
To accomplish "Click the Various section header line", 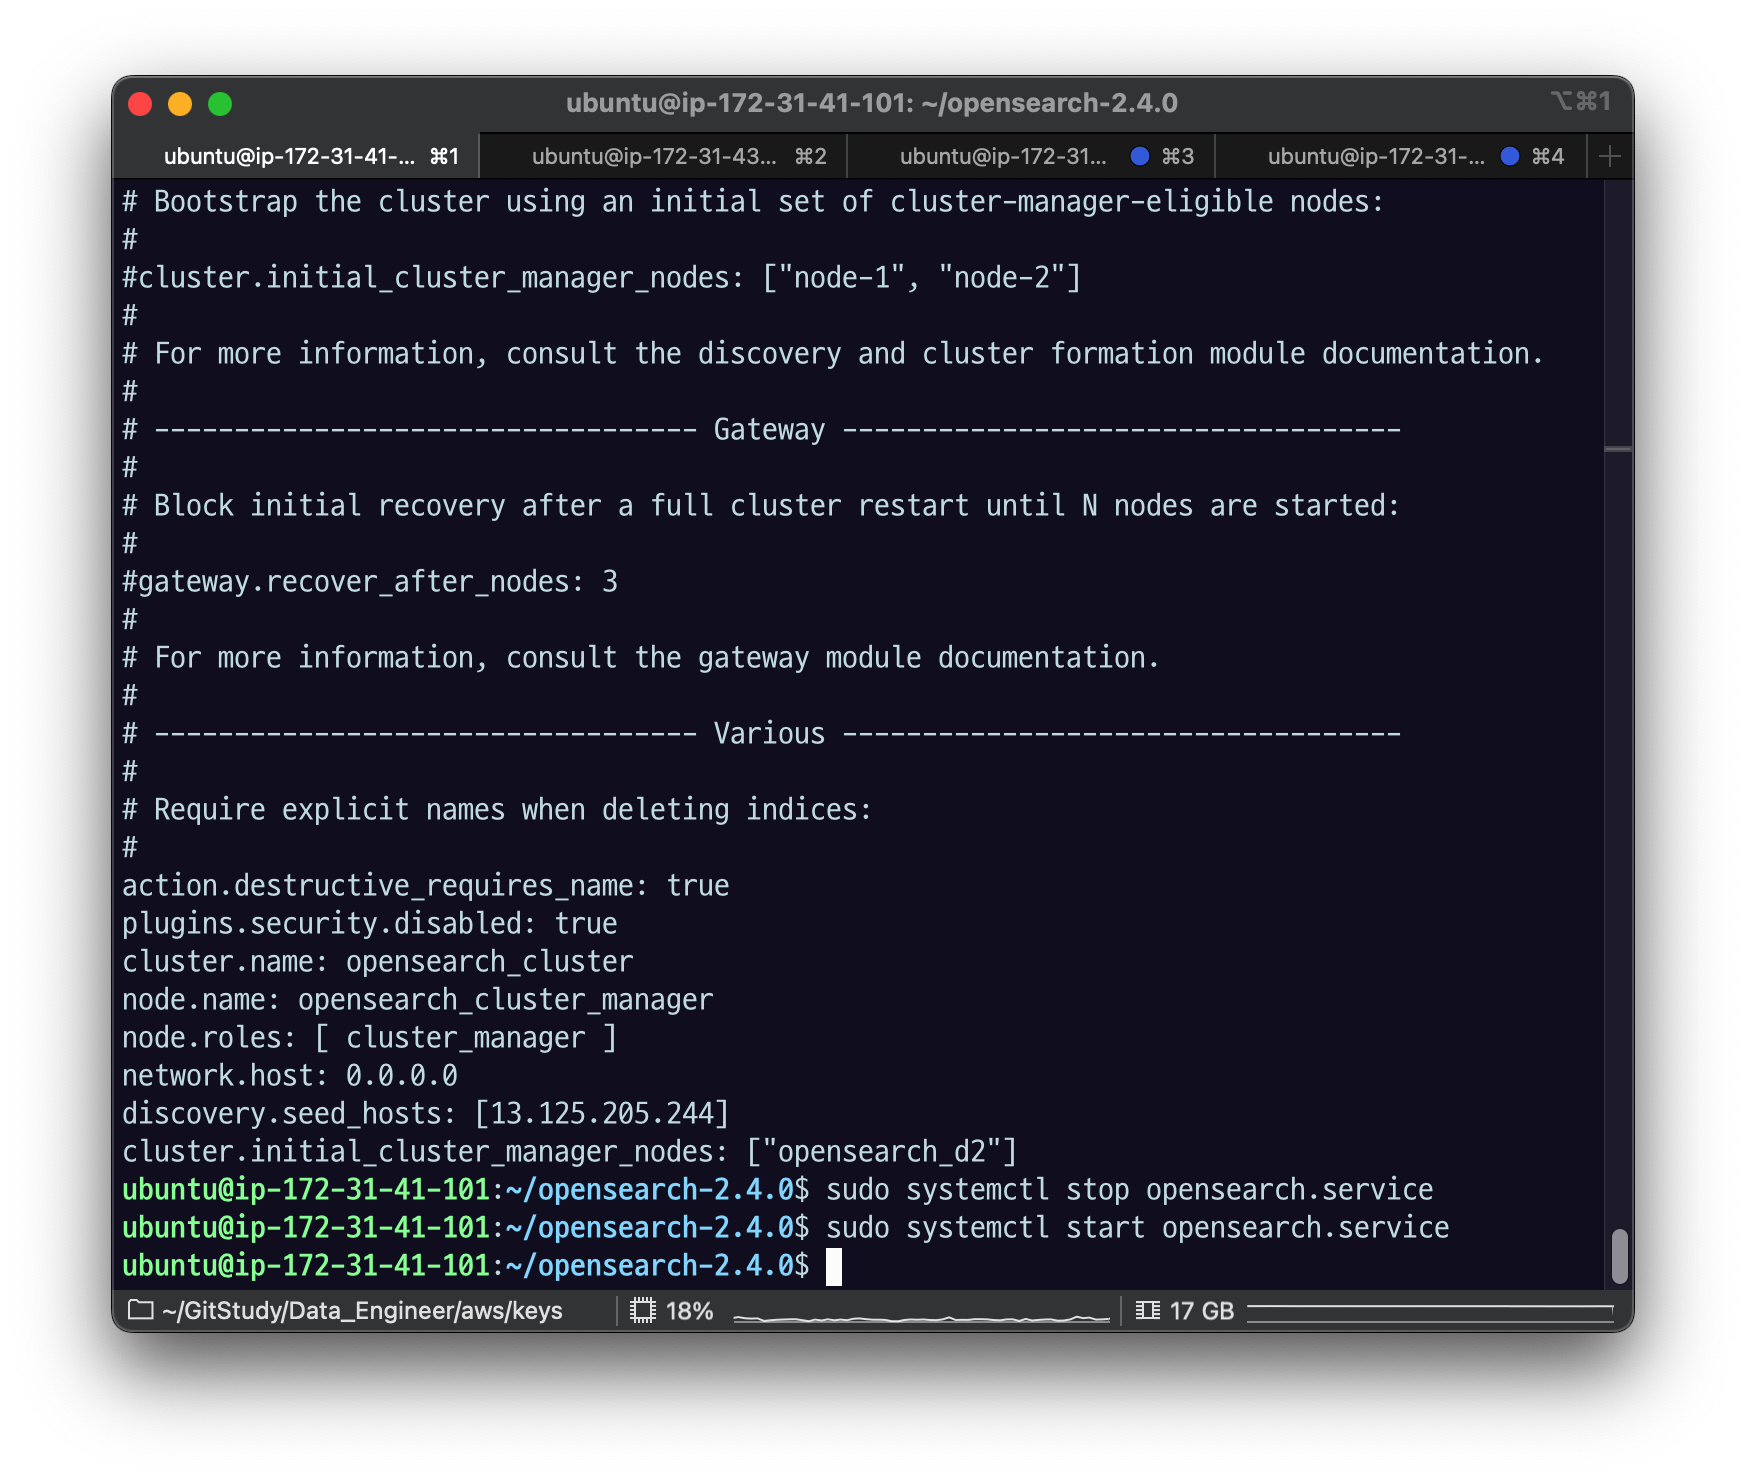I will click(x=762, y=734).
